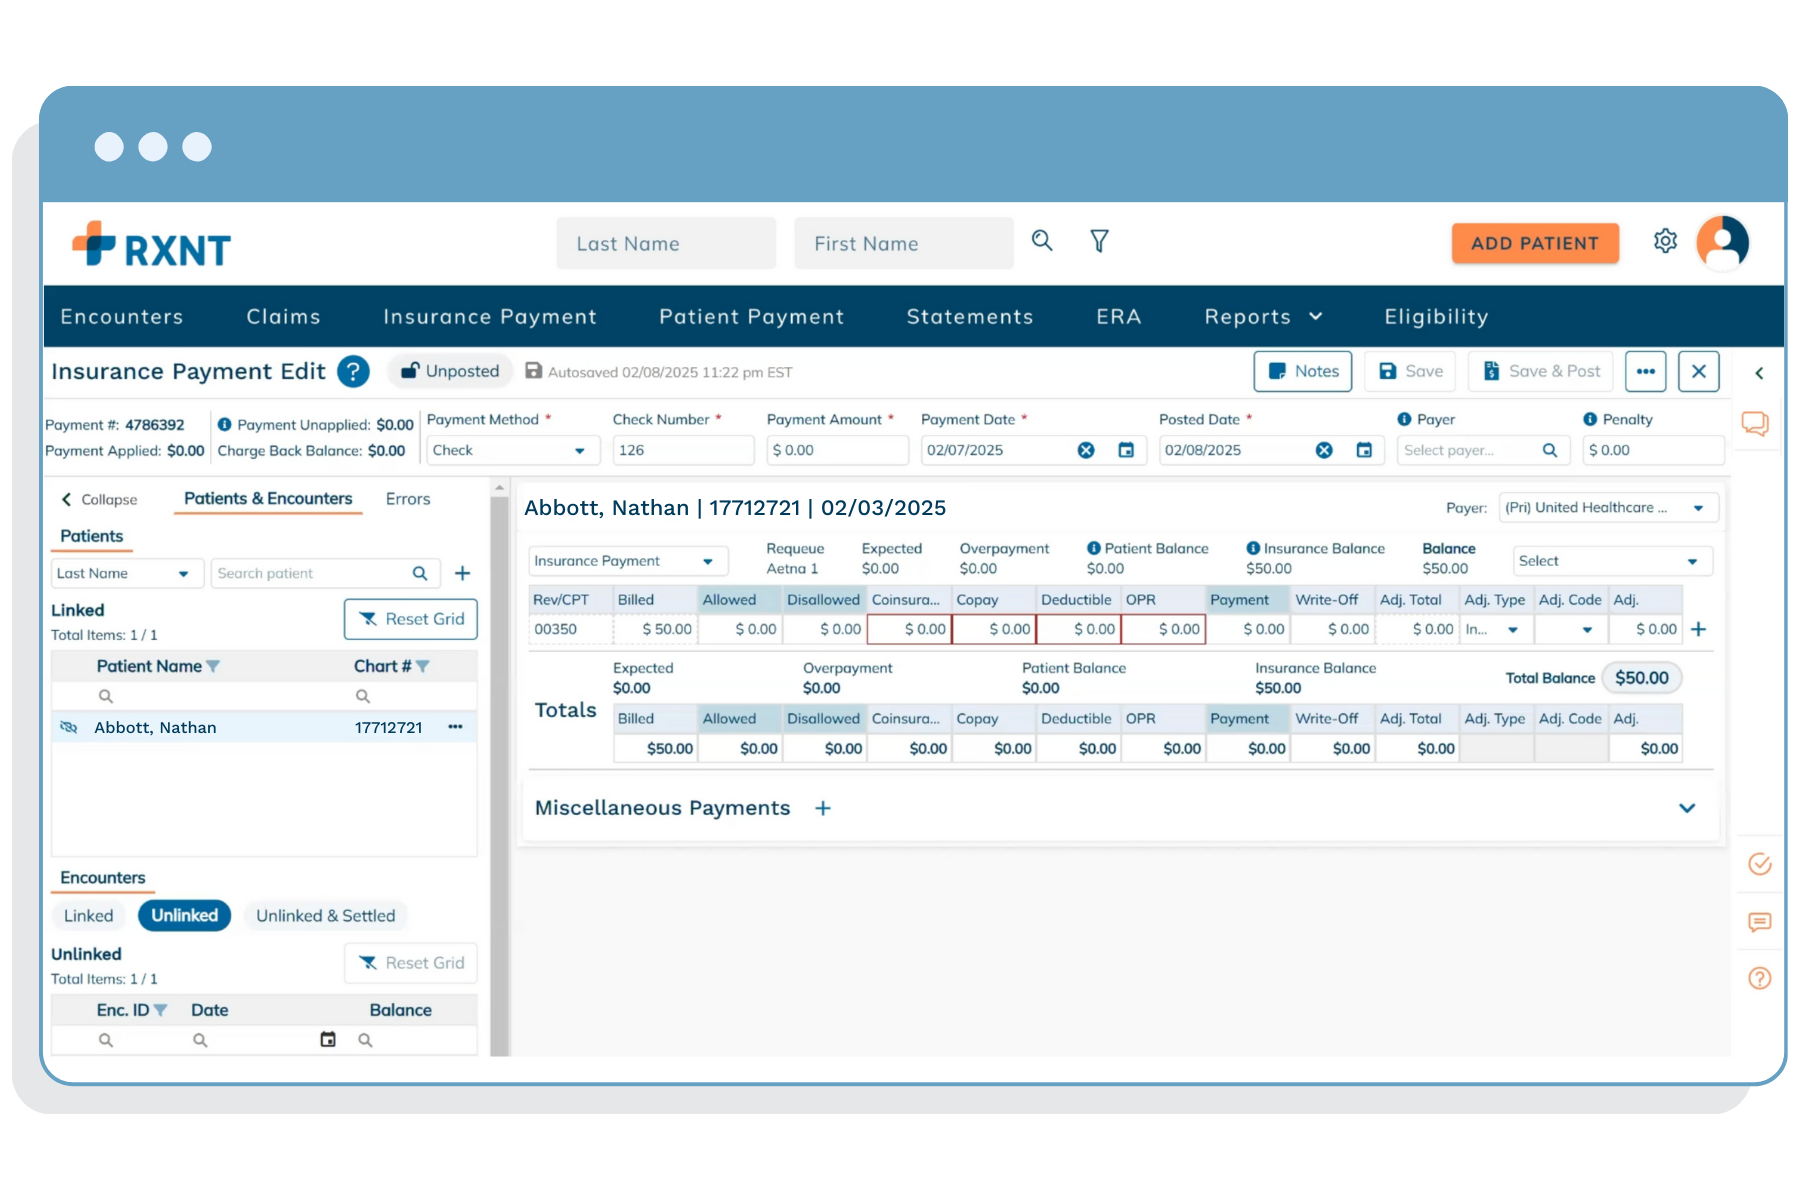Click the patient search magnifier icon in header

(x=1042, y=241)
